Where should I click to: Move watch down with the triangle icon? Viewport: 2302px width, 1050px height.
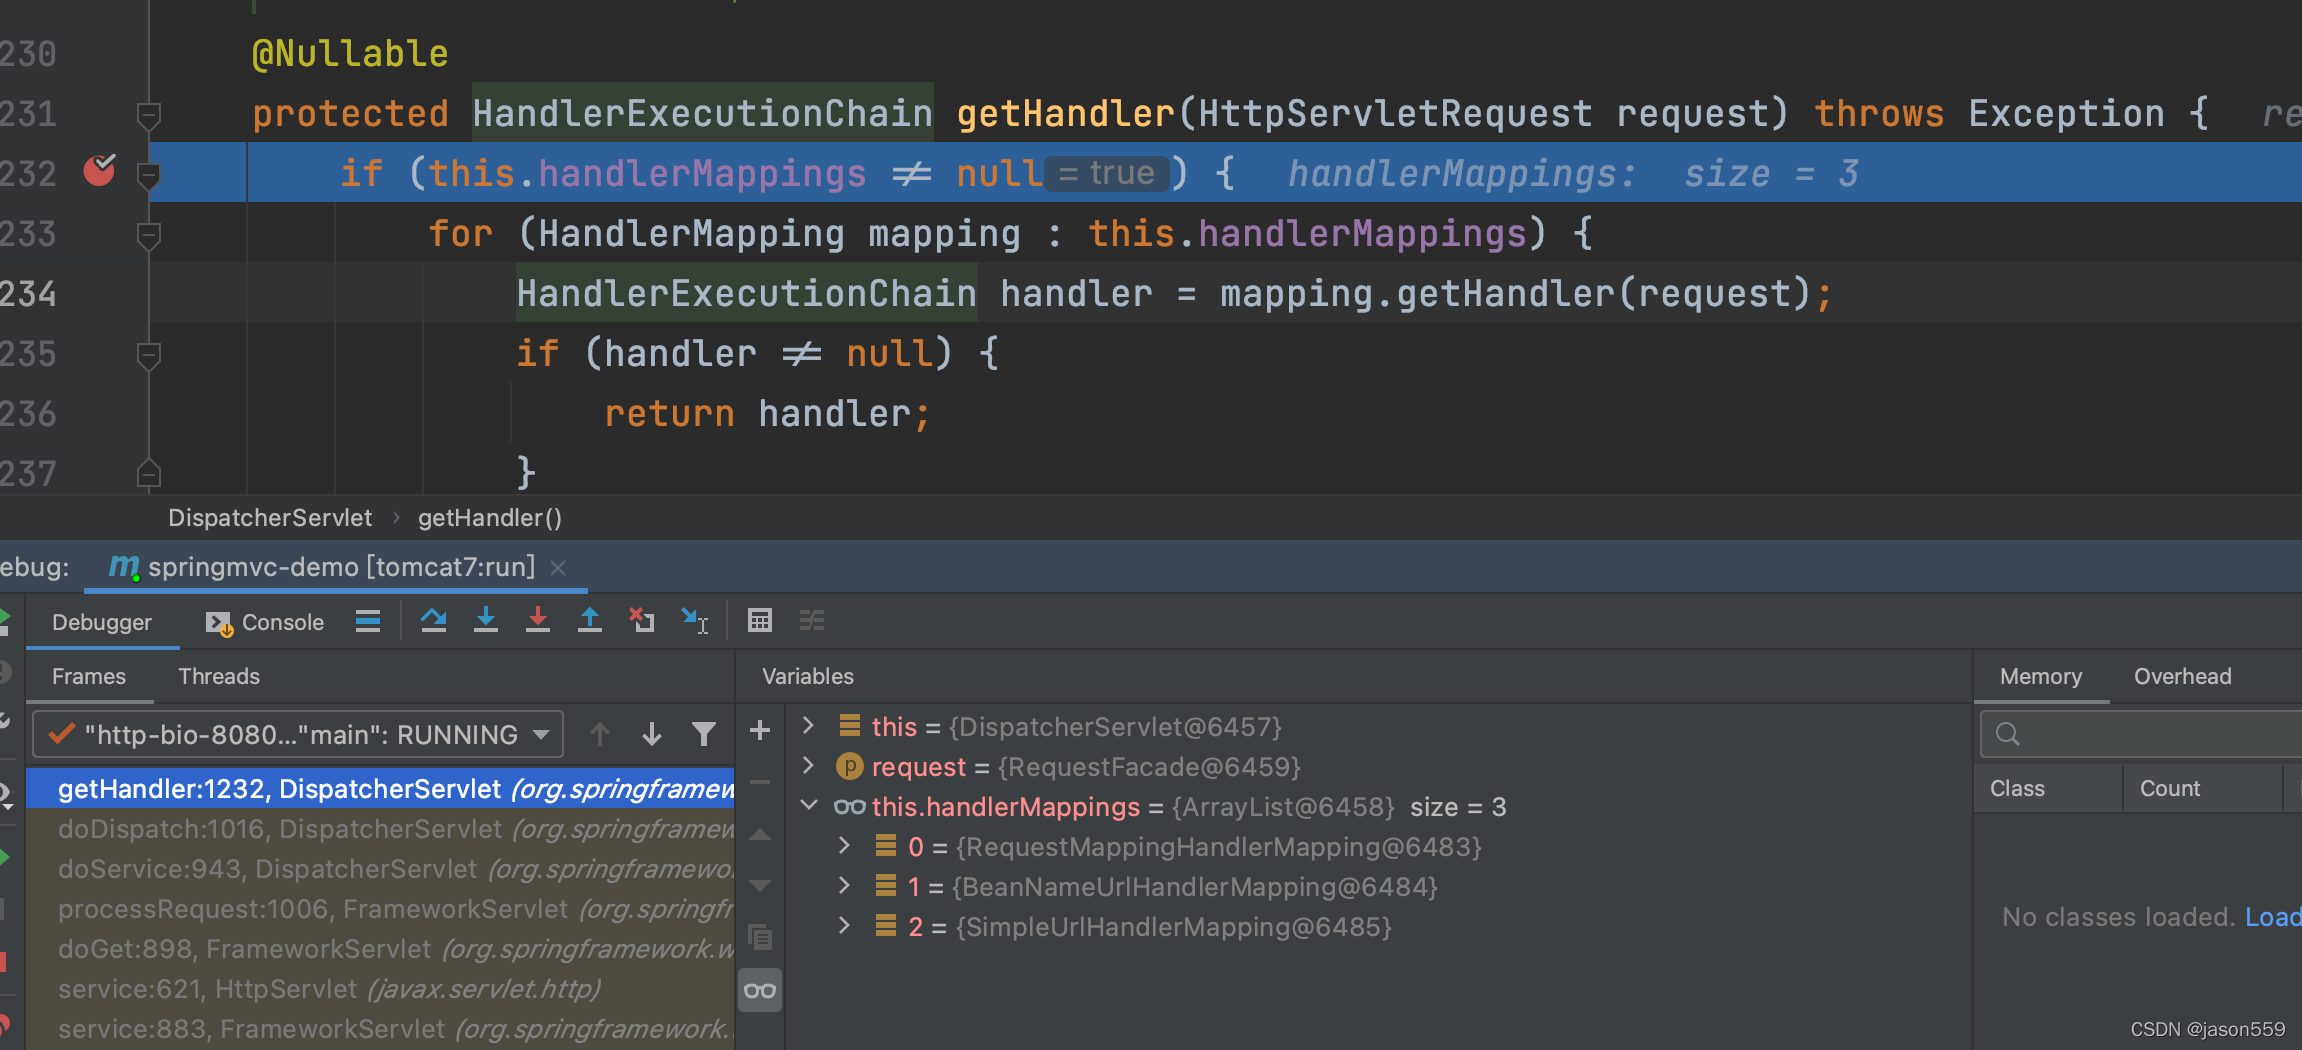[760, 885]
